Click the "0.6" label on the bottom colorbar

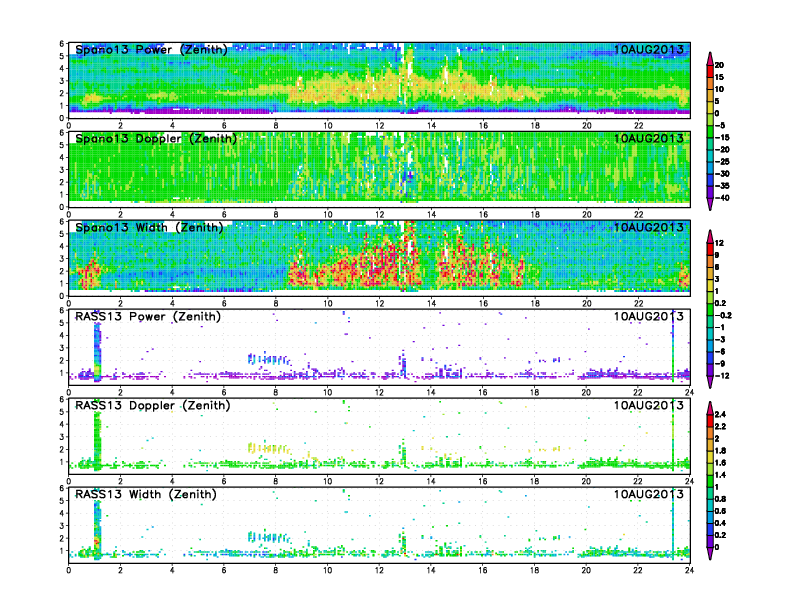(721, 511)
